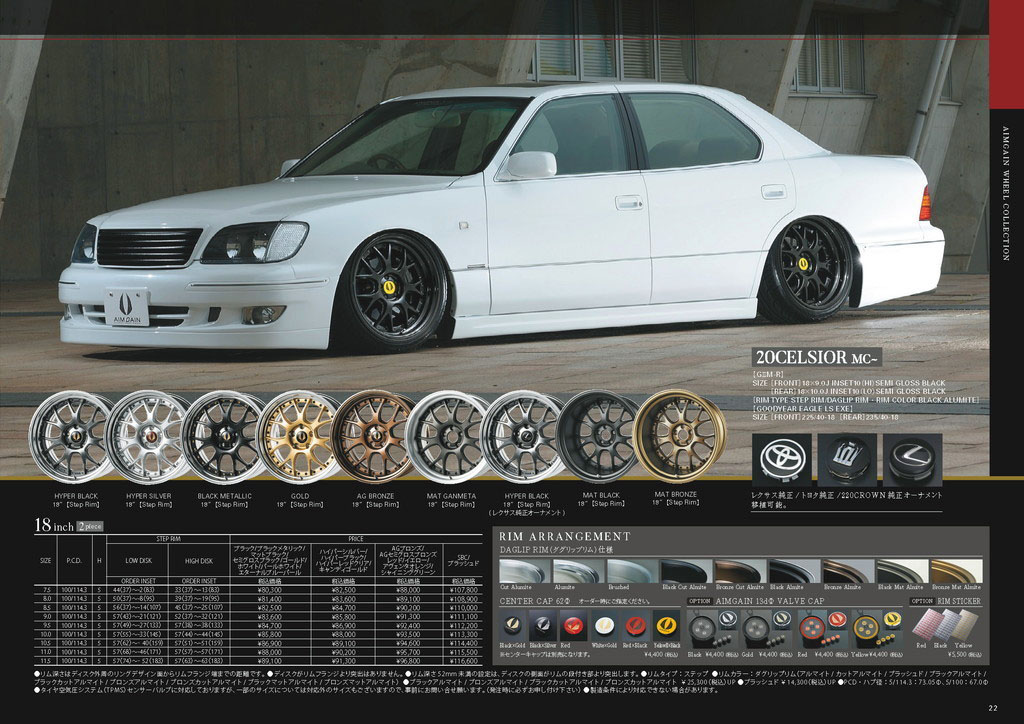Click the Toyota emblem ornament cap

[782, 459]
